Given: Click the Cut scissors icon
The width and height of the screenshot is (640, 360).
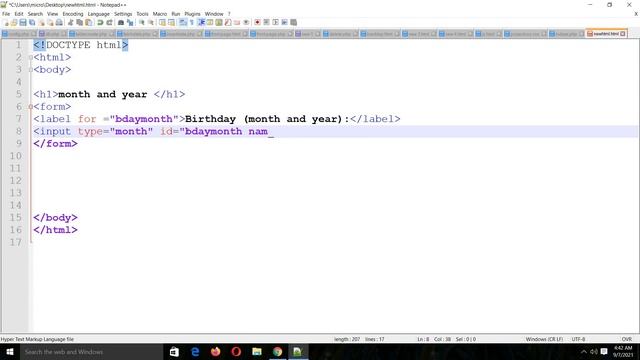Looking at the screenshot, I should coord(71,22).
